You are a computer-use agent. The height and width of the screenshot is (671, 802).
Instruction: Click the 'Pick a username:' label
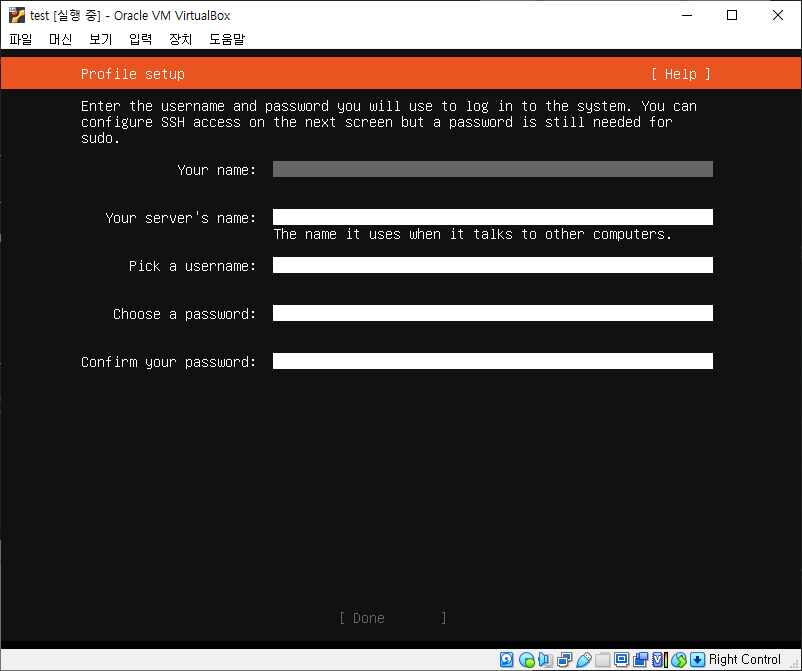click(x=192, y=266)
